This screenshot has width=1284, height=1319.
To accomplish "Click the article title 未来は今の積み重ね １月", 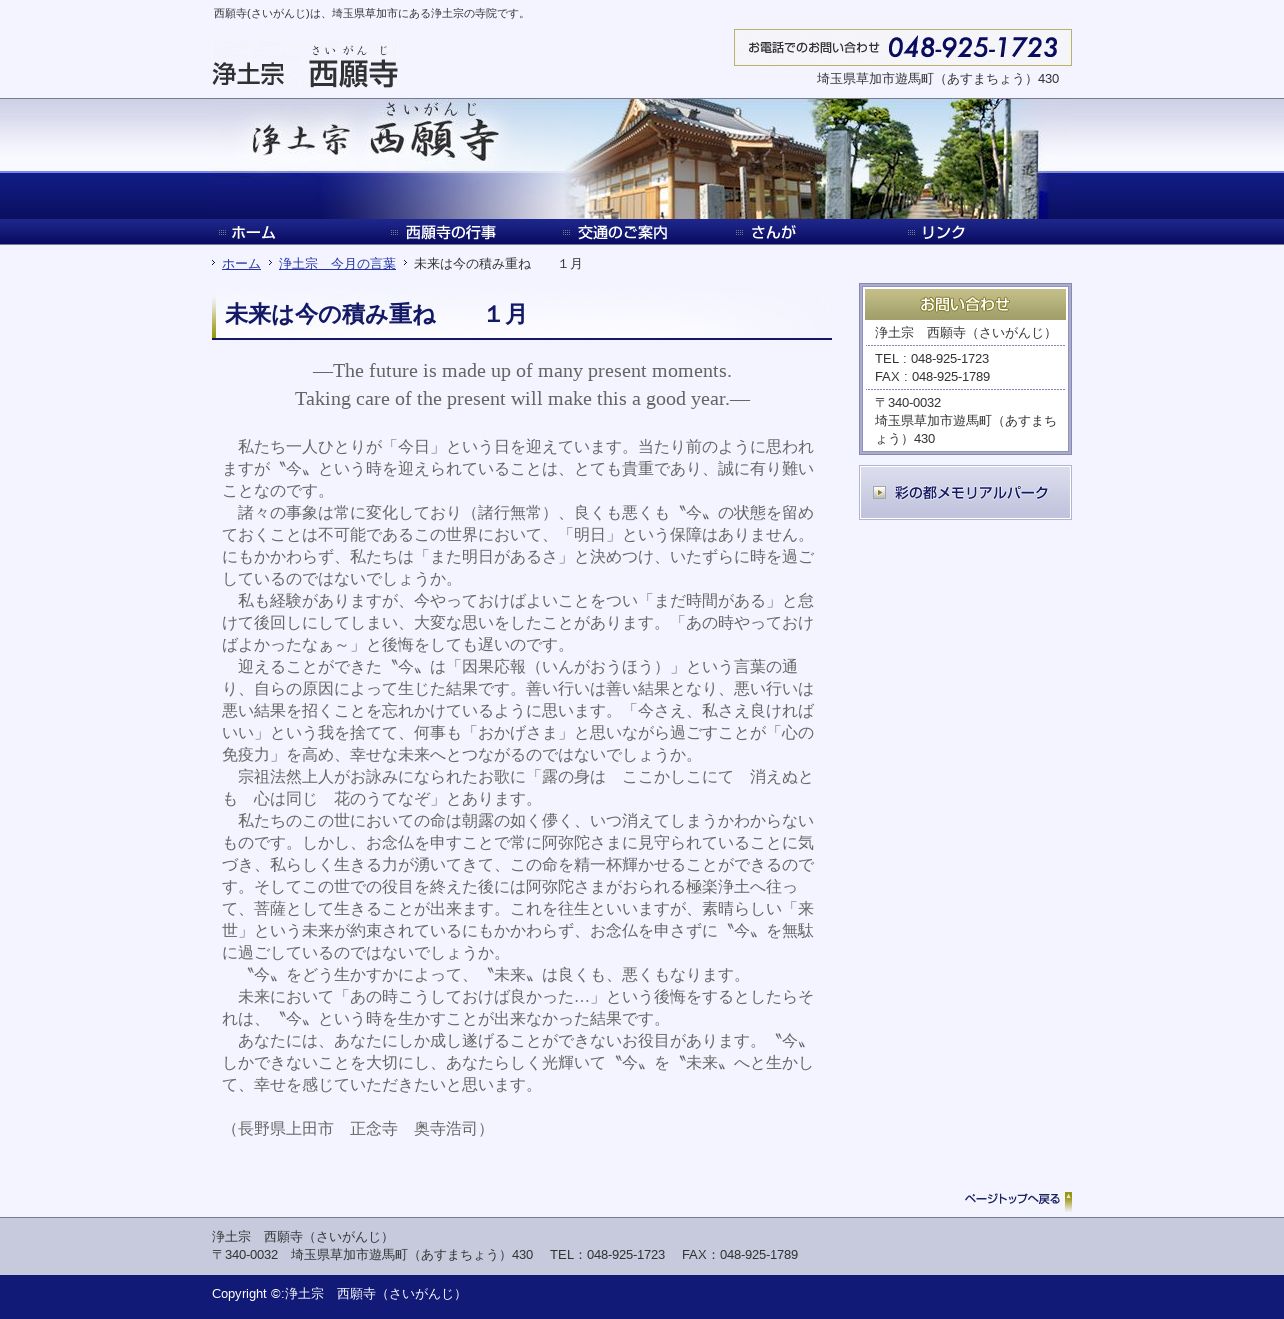I will 376,315.
